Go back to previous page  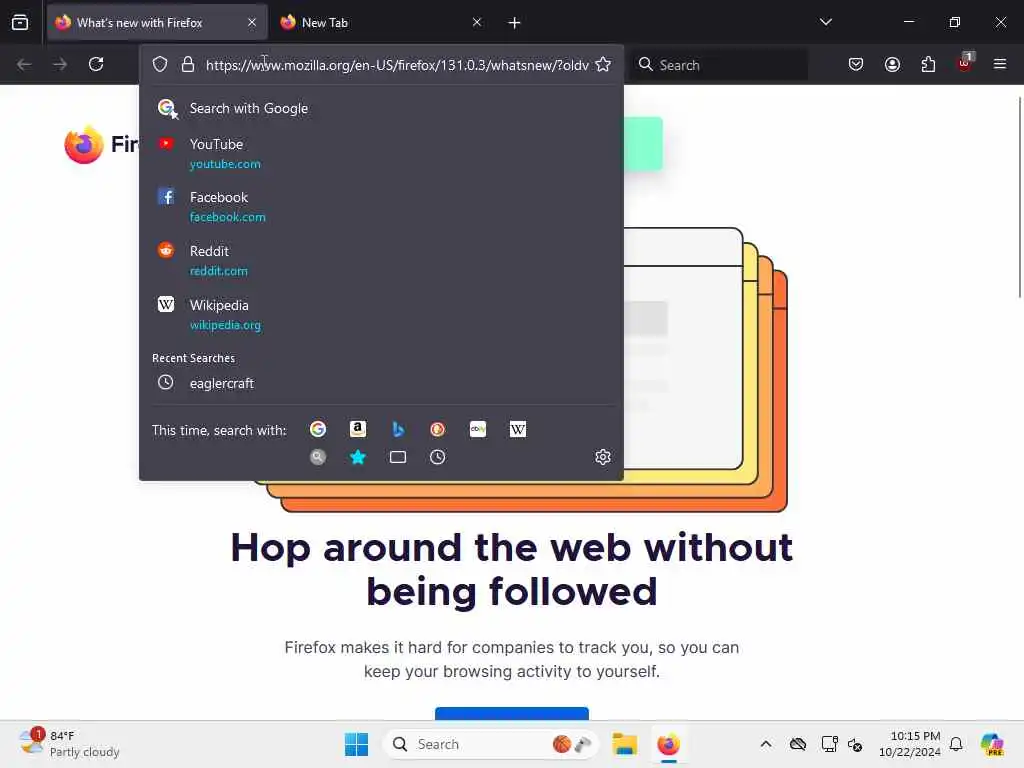24,64
